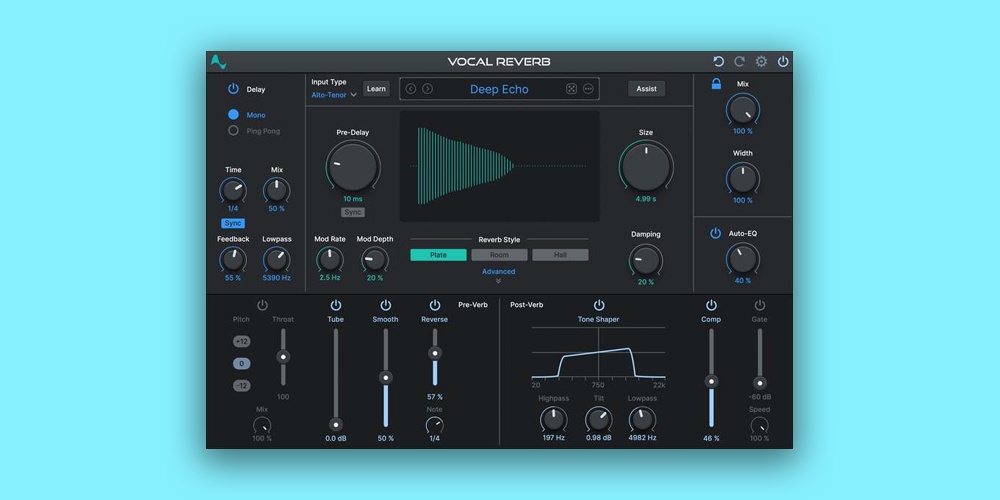Select Ping Pong delay mode
Screen dimensions: 1000x500
[x=234, y=131]
